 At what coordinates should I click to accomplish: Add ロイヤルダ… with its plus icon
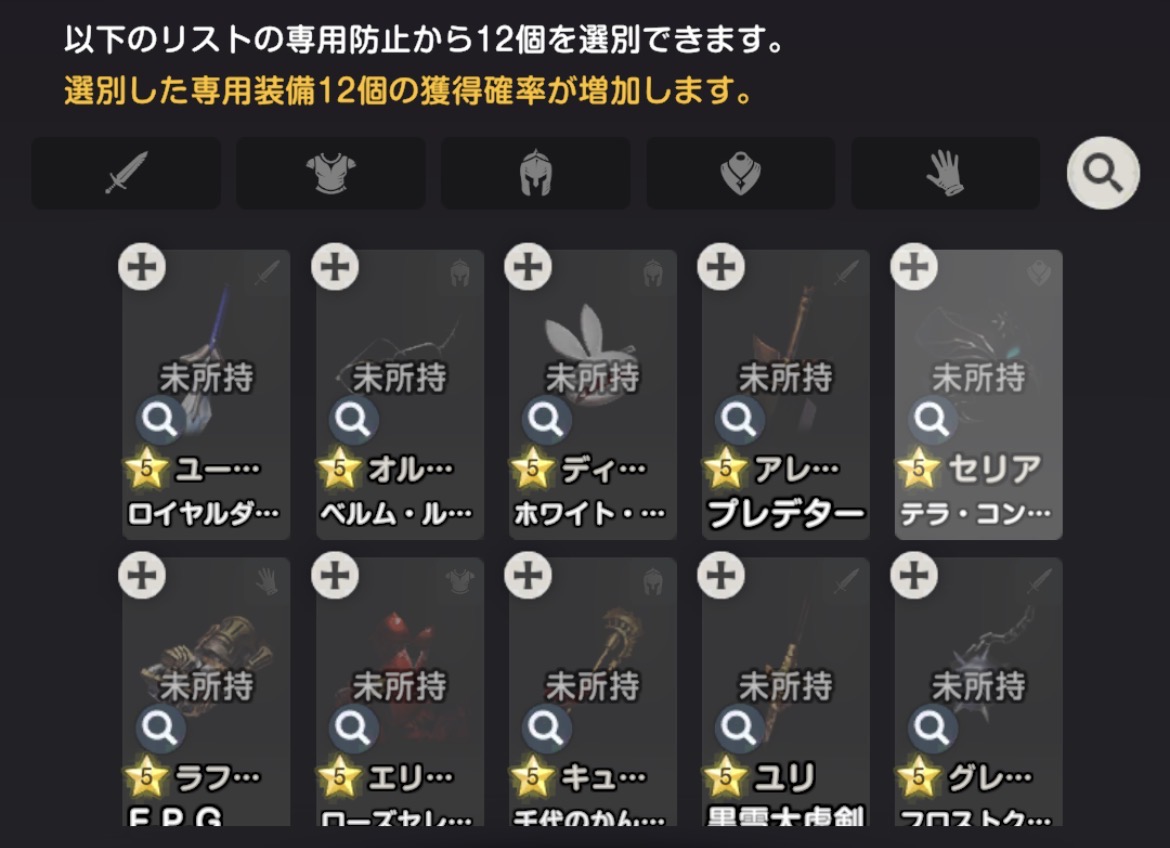click(142, 267)
